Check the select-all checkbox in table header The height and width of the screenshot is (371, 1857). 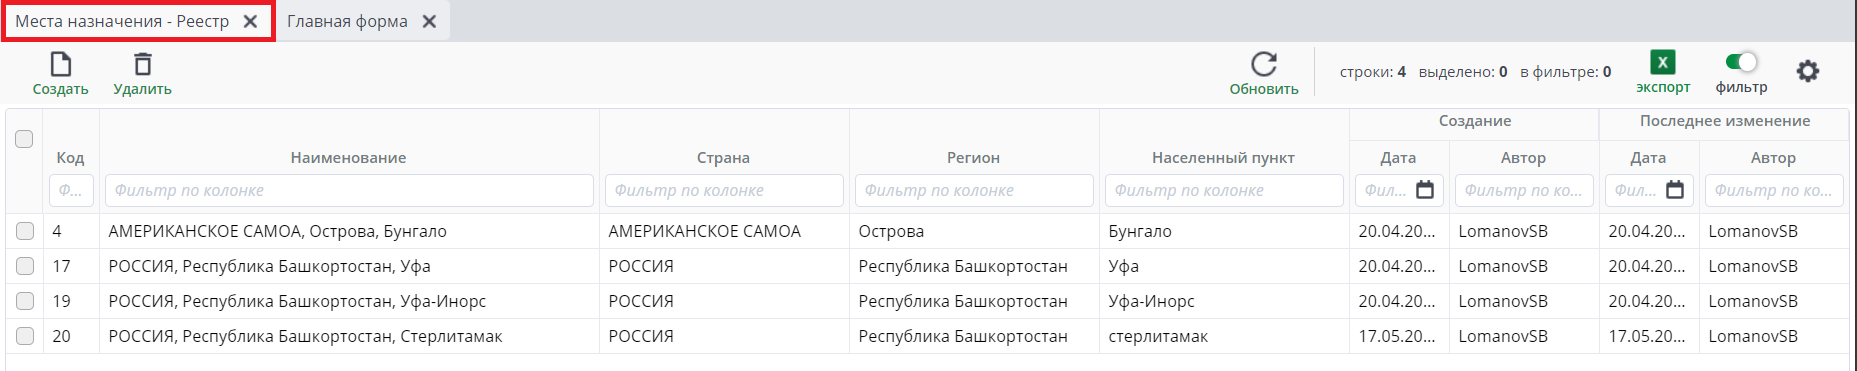25,139
